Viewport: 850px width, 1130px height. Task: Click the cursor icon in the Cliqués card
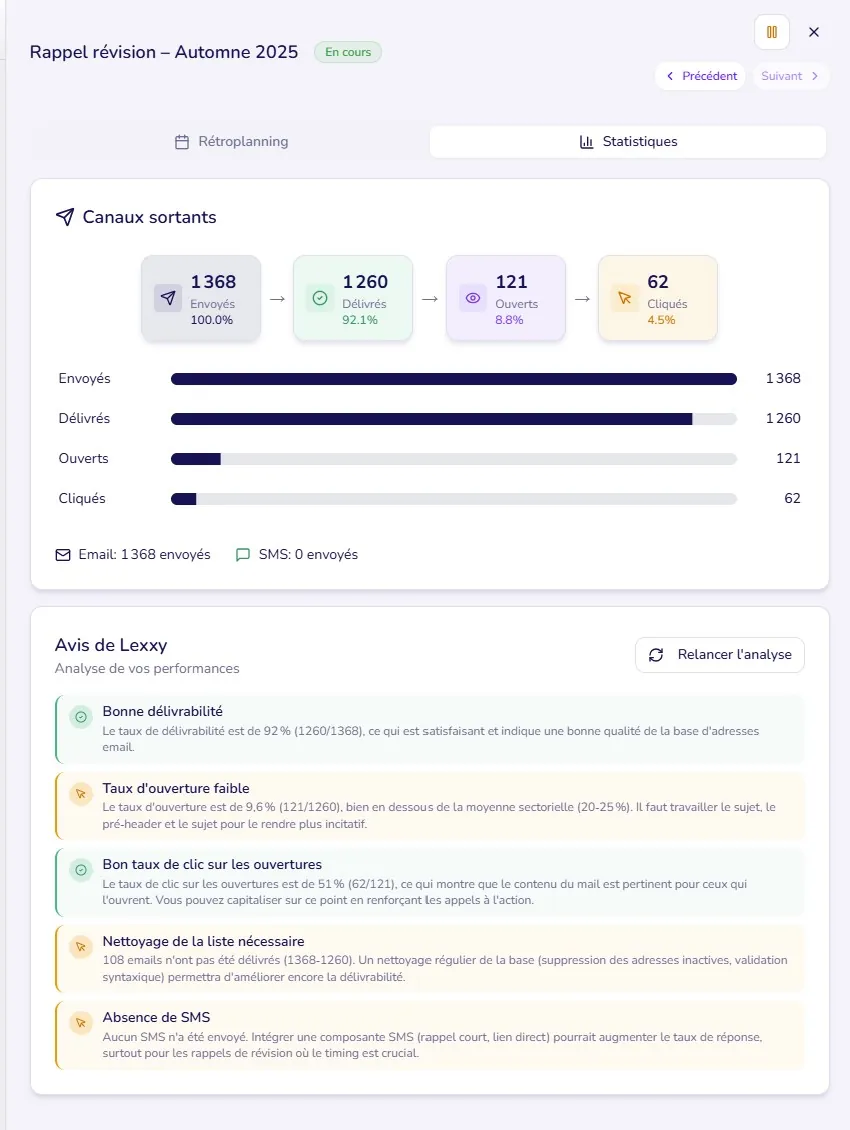[625, 298]
